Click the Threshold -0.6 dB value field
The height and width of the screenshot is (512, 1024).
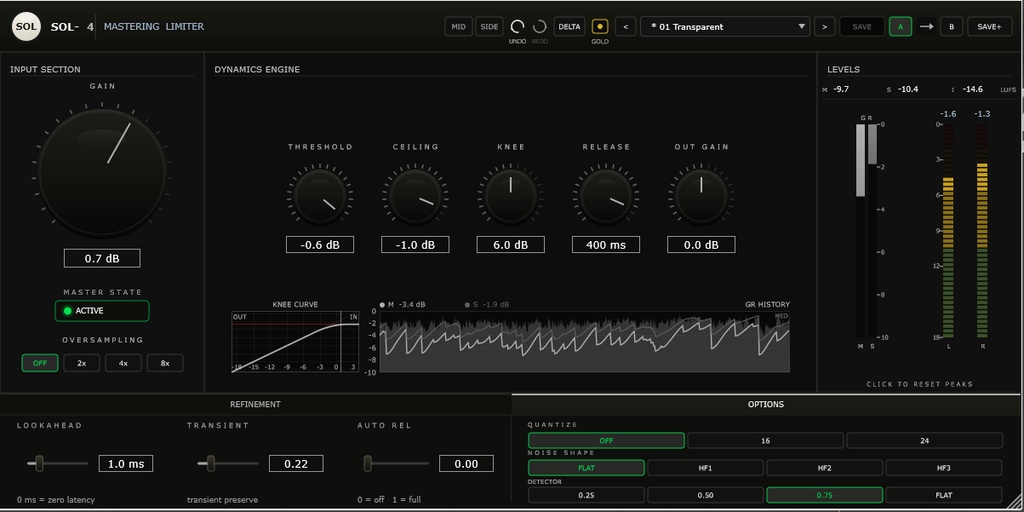(x=319, y=245)
